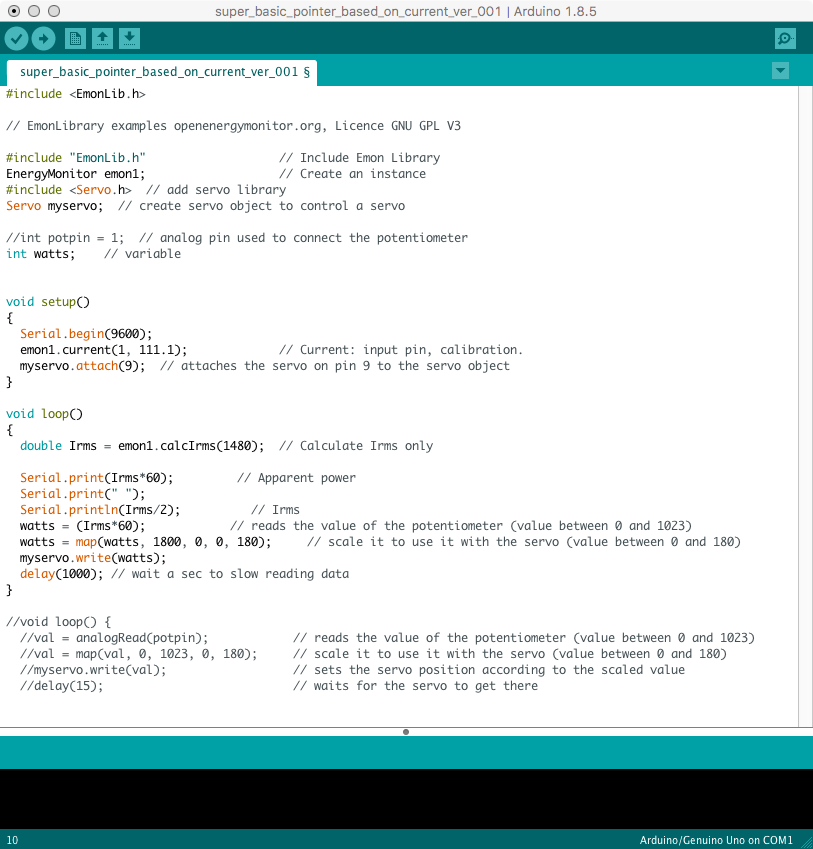Click the window zoom button
Screen dimensions: 813x849
pyautogui.click(x=54, y=10)
